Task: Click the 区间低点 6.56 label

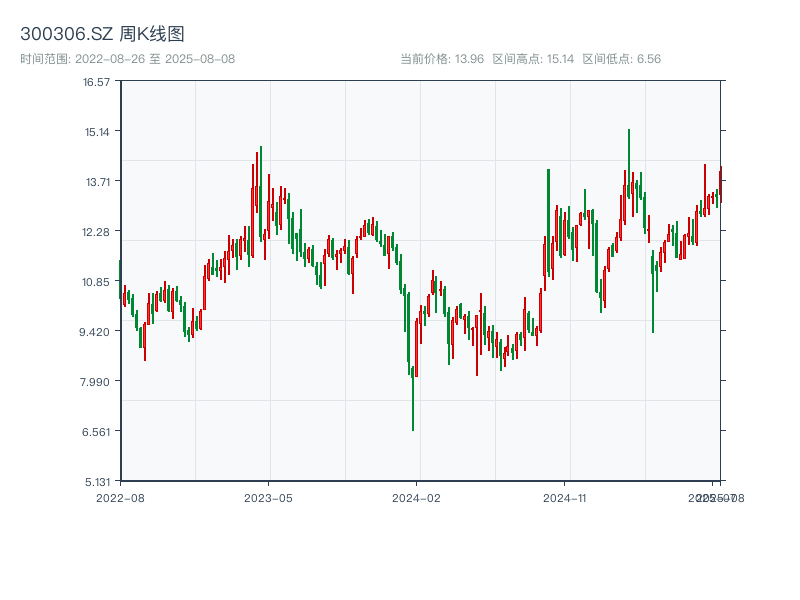Action: click(621, 59)
